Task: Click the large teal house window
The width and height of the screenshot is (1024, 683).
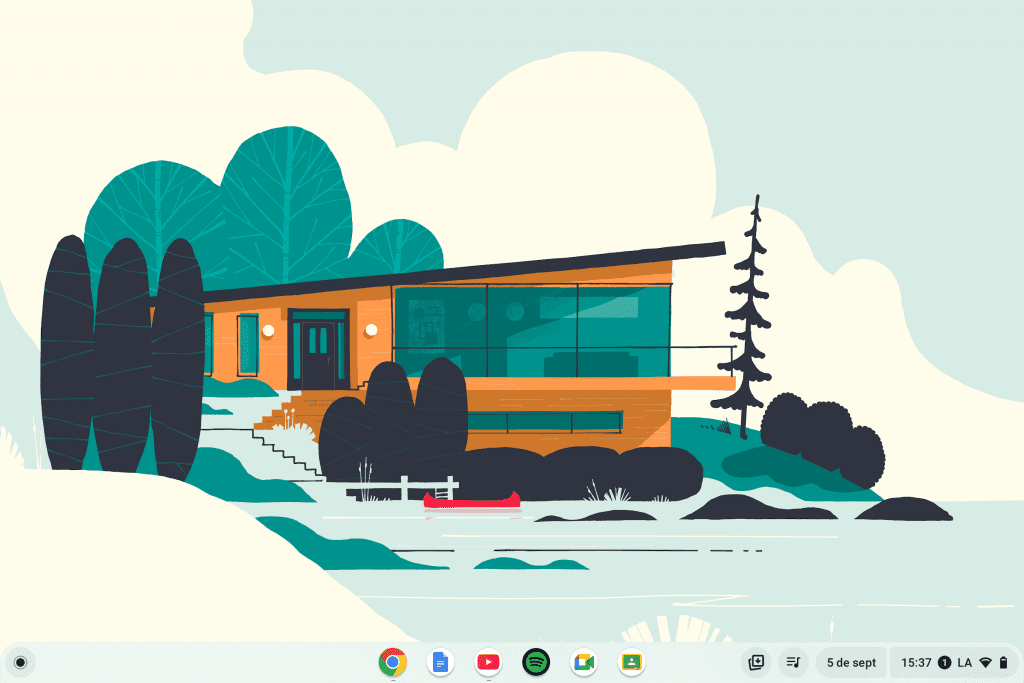Action: [530, 330]
